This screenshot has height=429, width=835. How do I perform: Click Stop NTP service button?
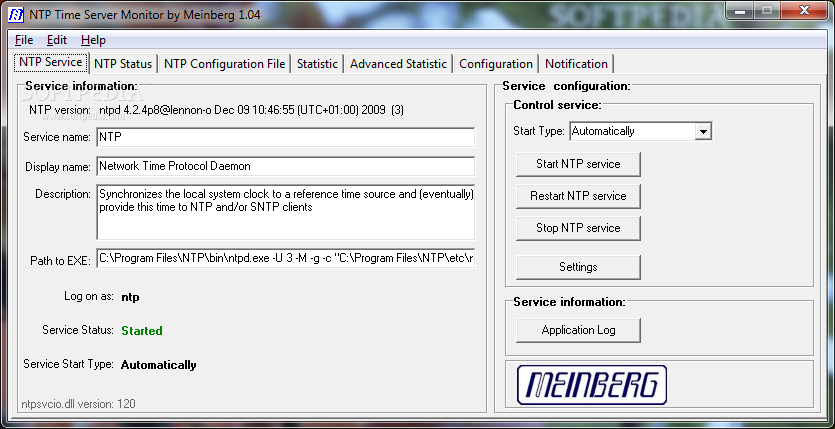point(578,228)
